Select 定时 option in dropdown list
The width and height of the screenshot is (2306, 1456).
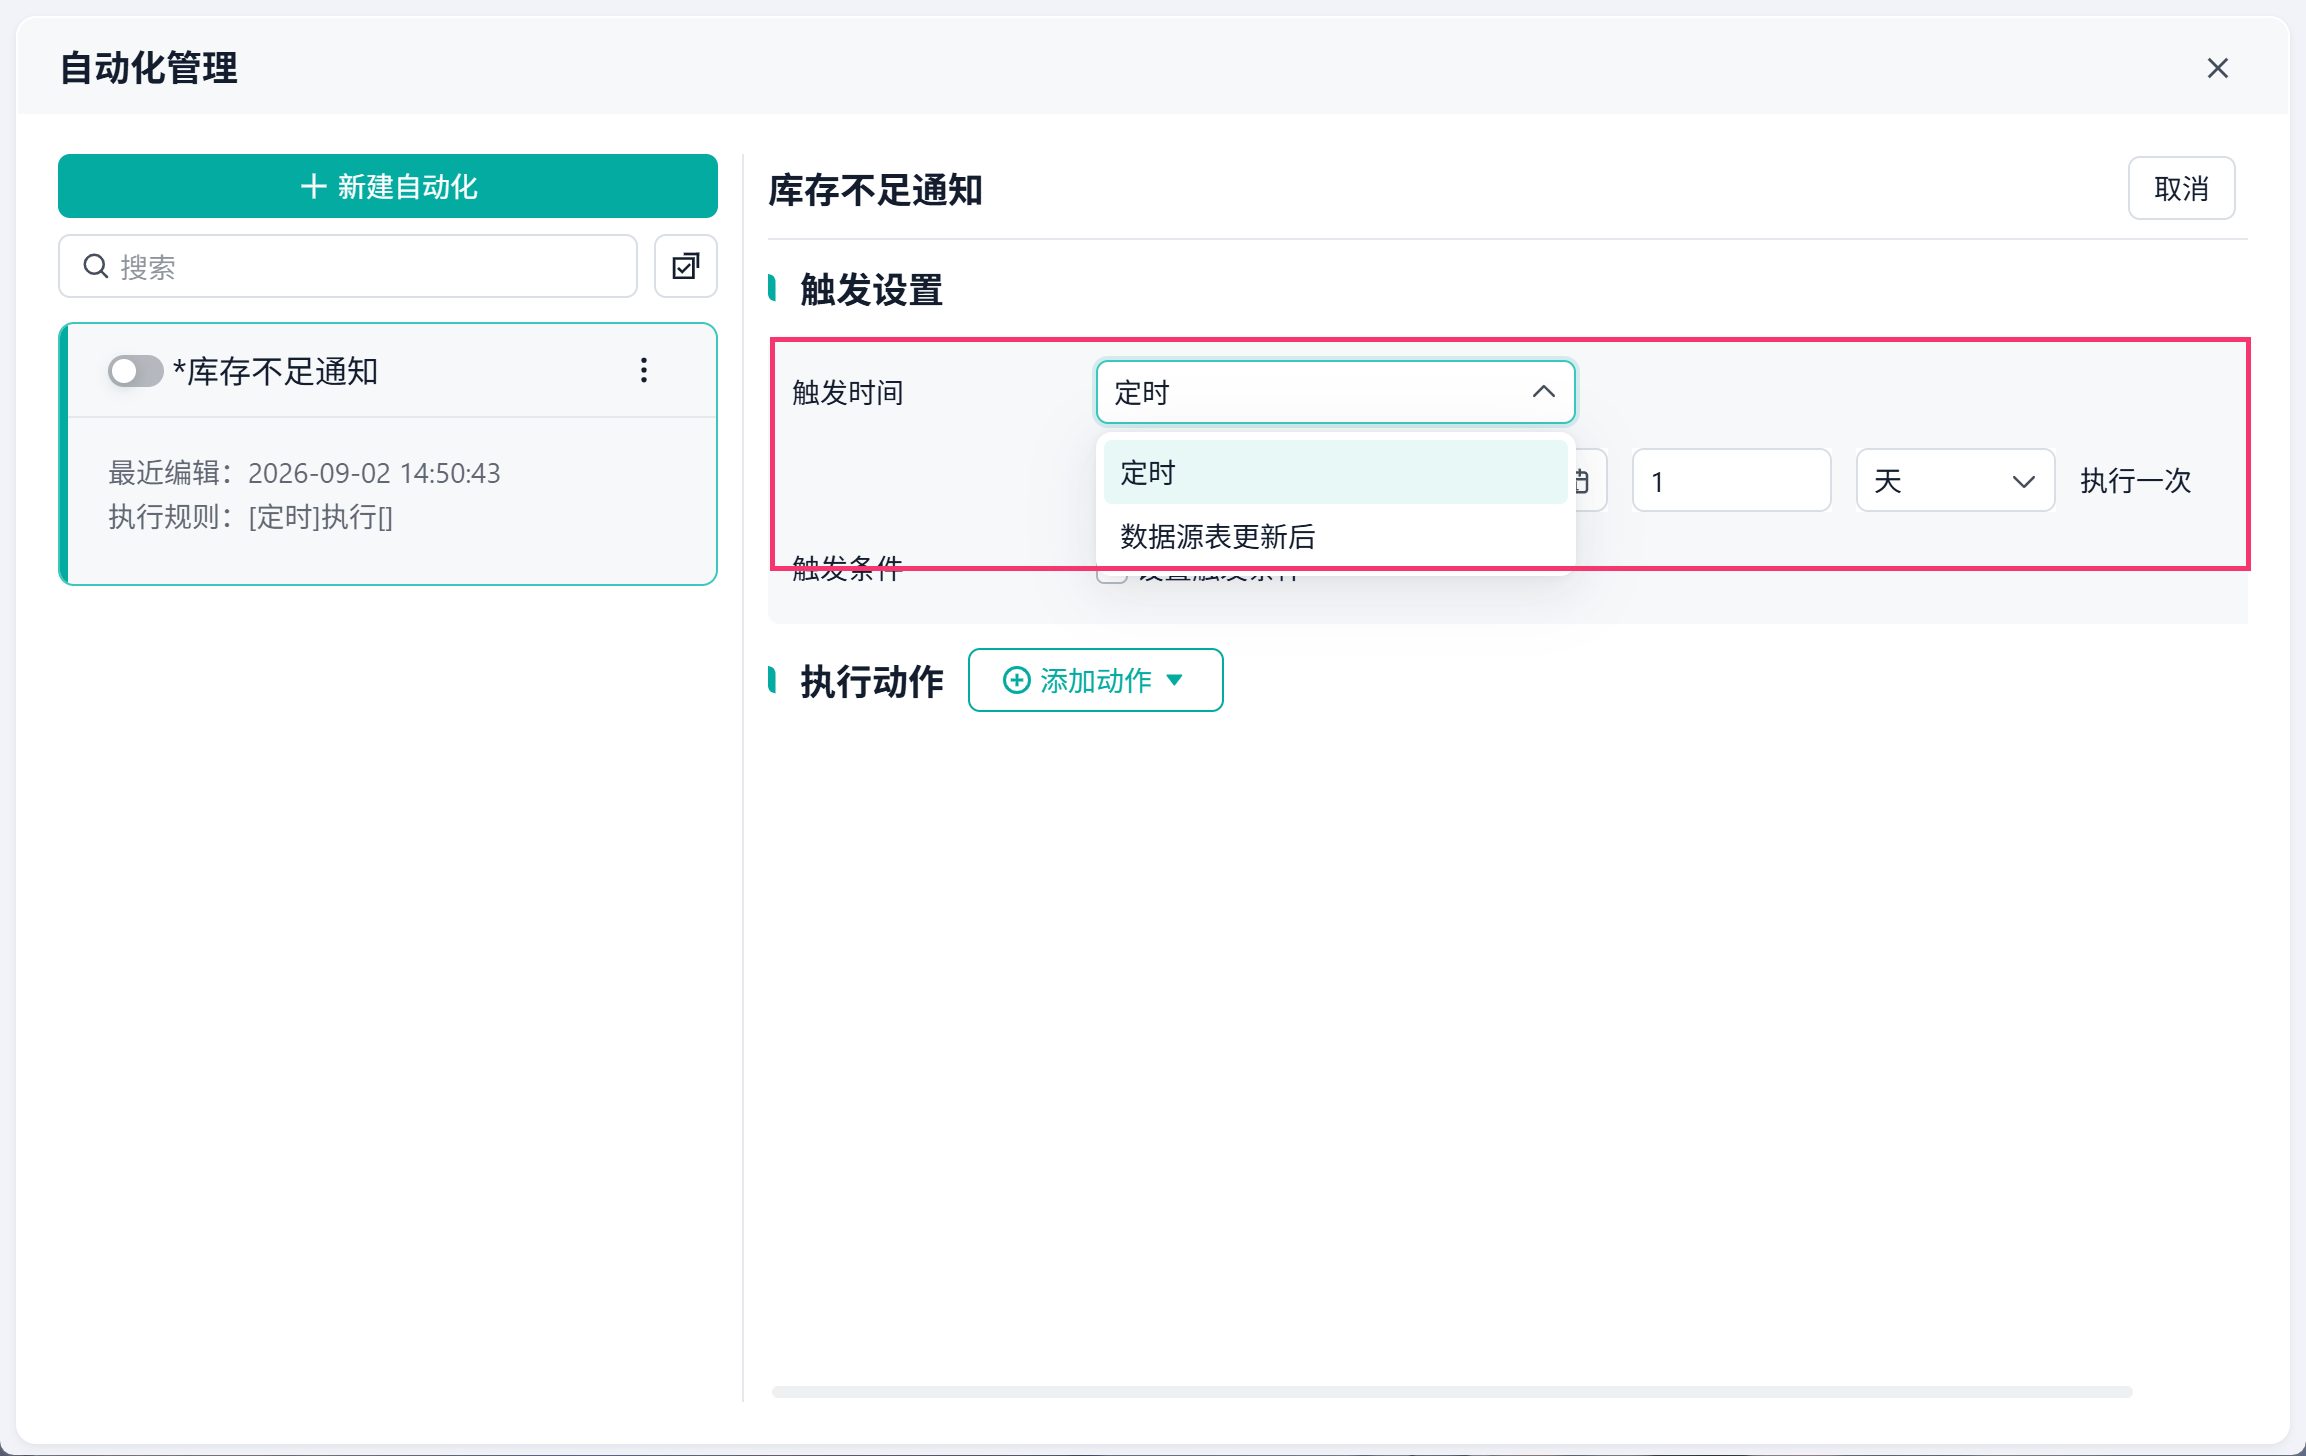coord(1335,472)
